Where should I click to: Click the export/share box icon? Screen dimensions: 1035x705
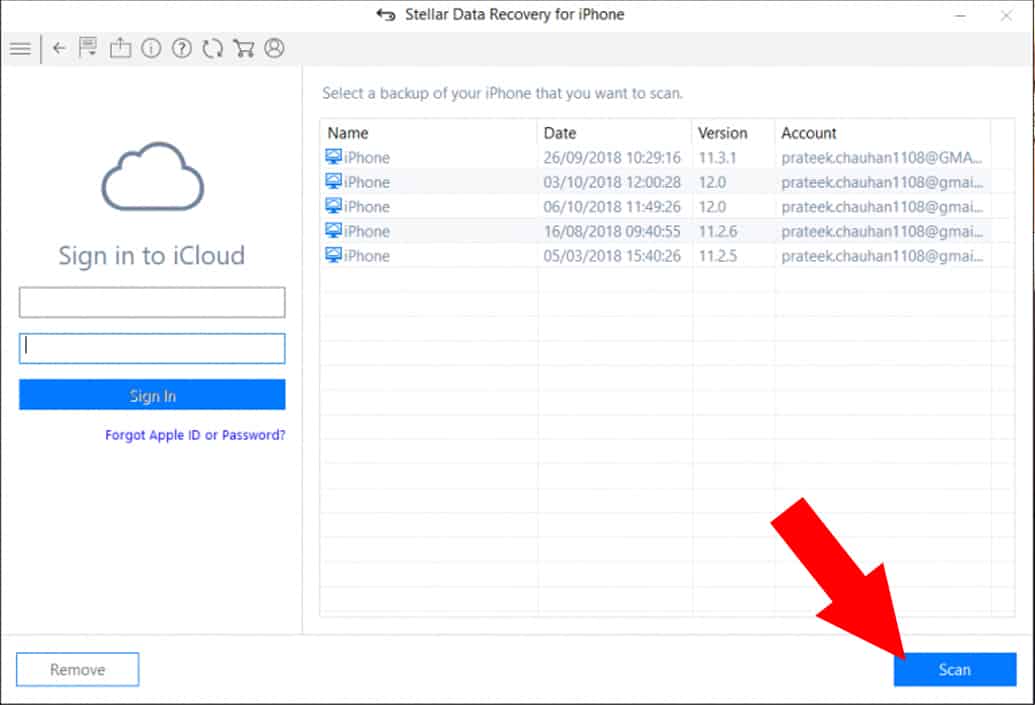pyautogui.click(x=120, y=48)
